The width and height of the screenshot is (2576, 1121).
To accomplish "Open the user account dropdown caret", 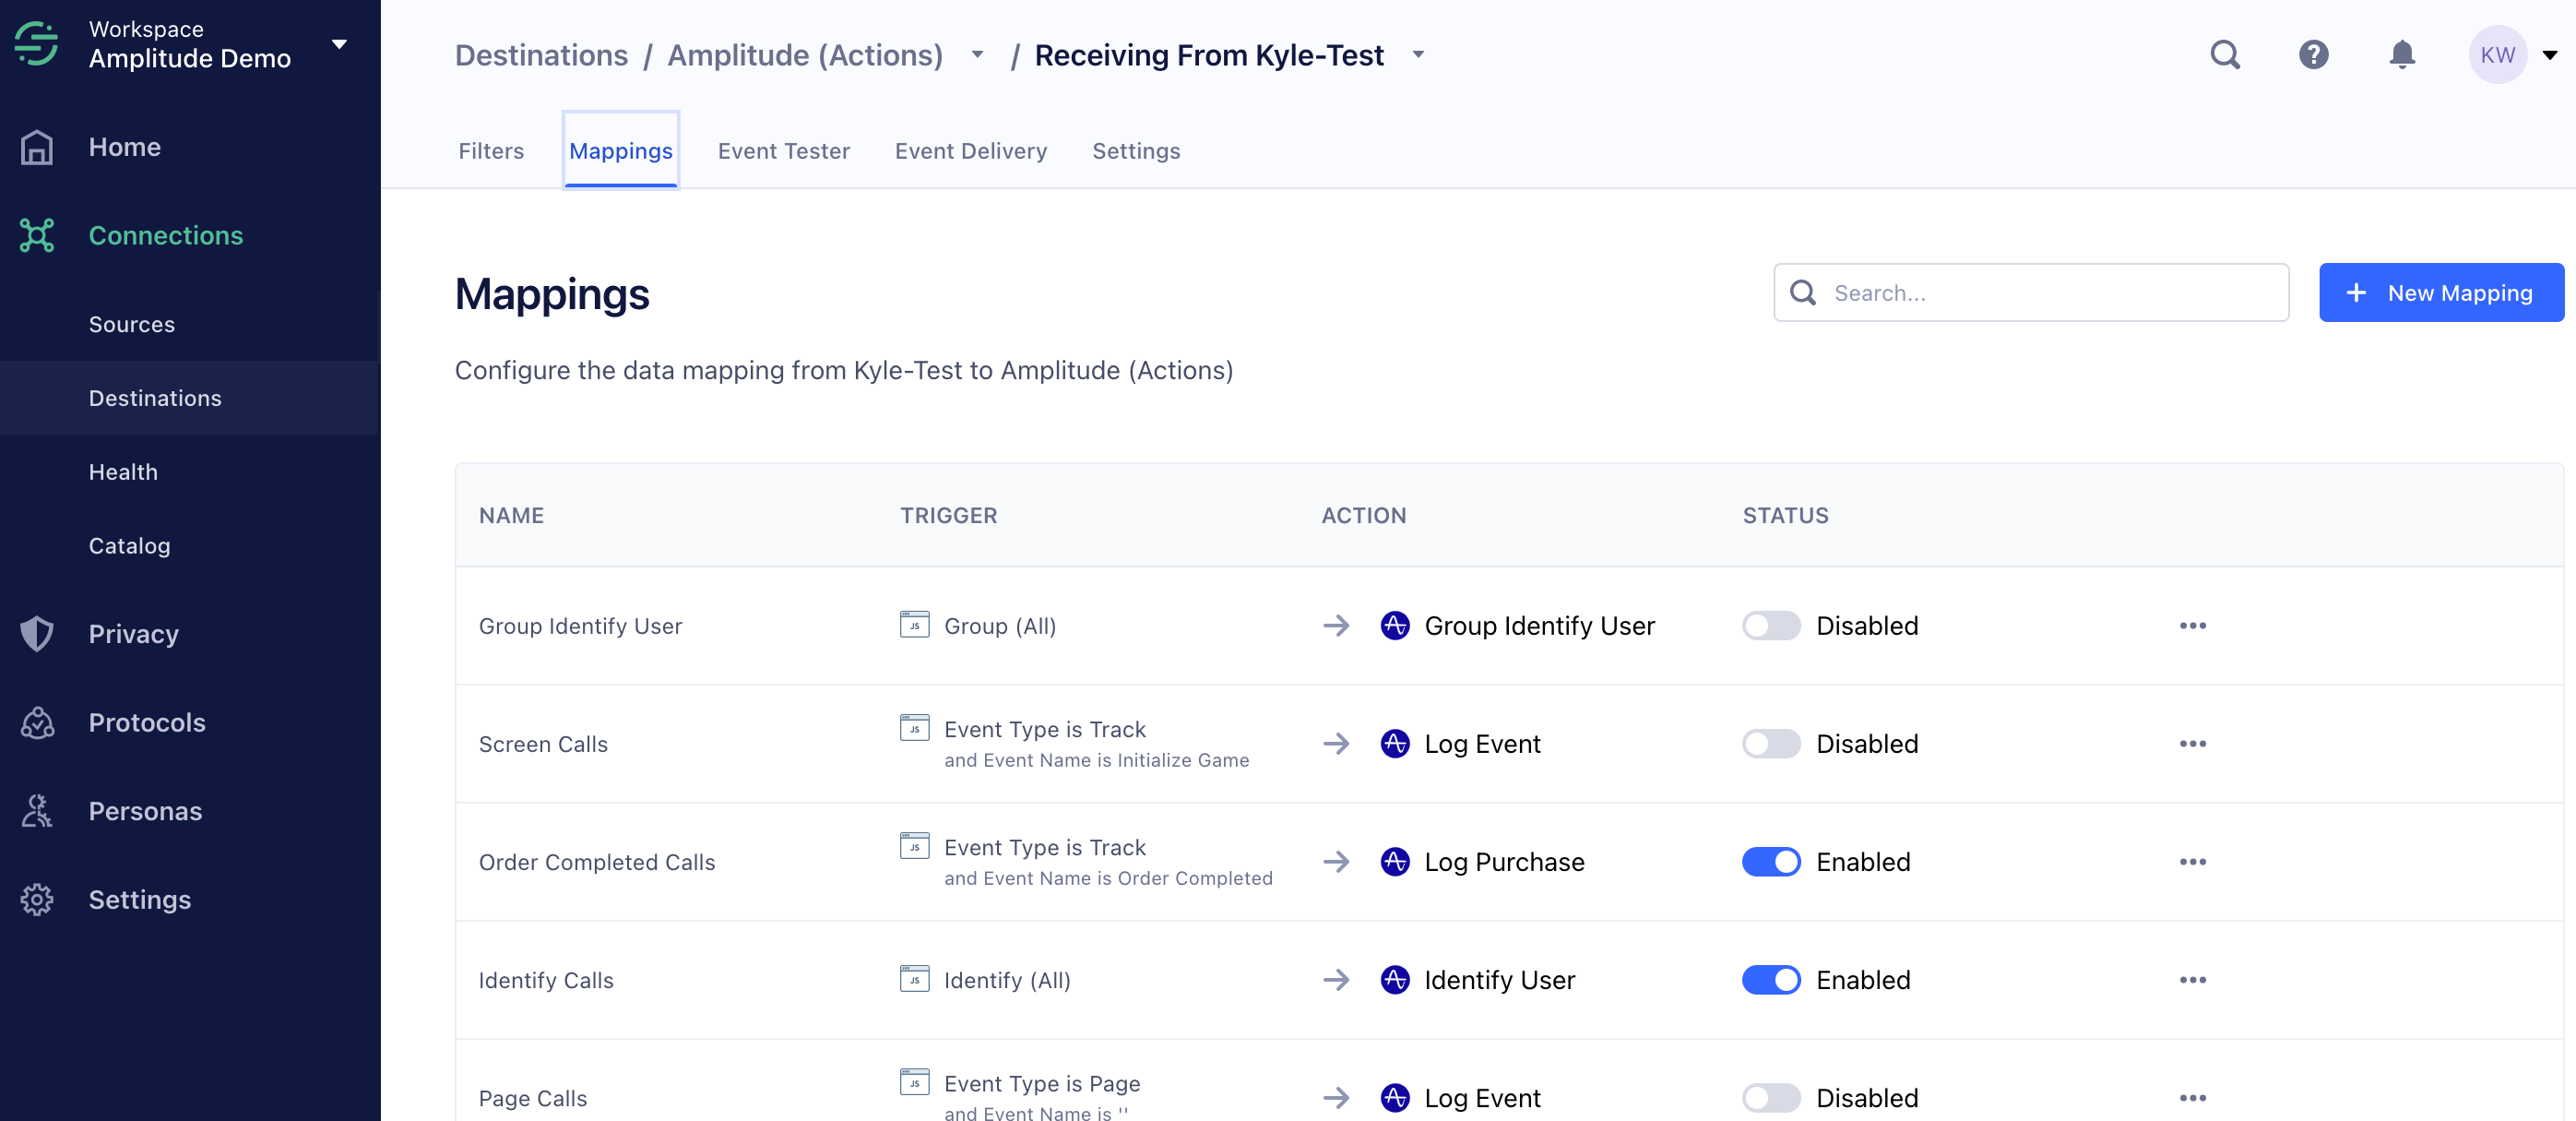I will pos(2549,55).
